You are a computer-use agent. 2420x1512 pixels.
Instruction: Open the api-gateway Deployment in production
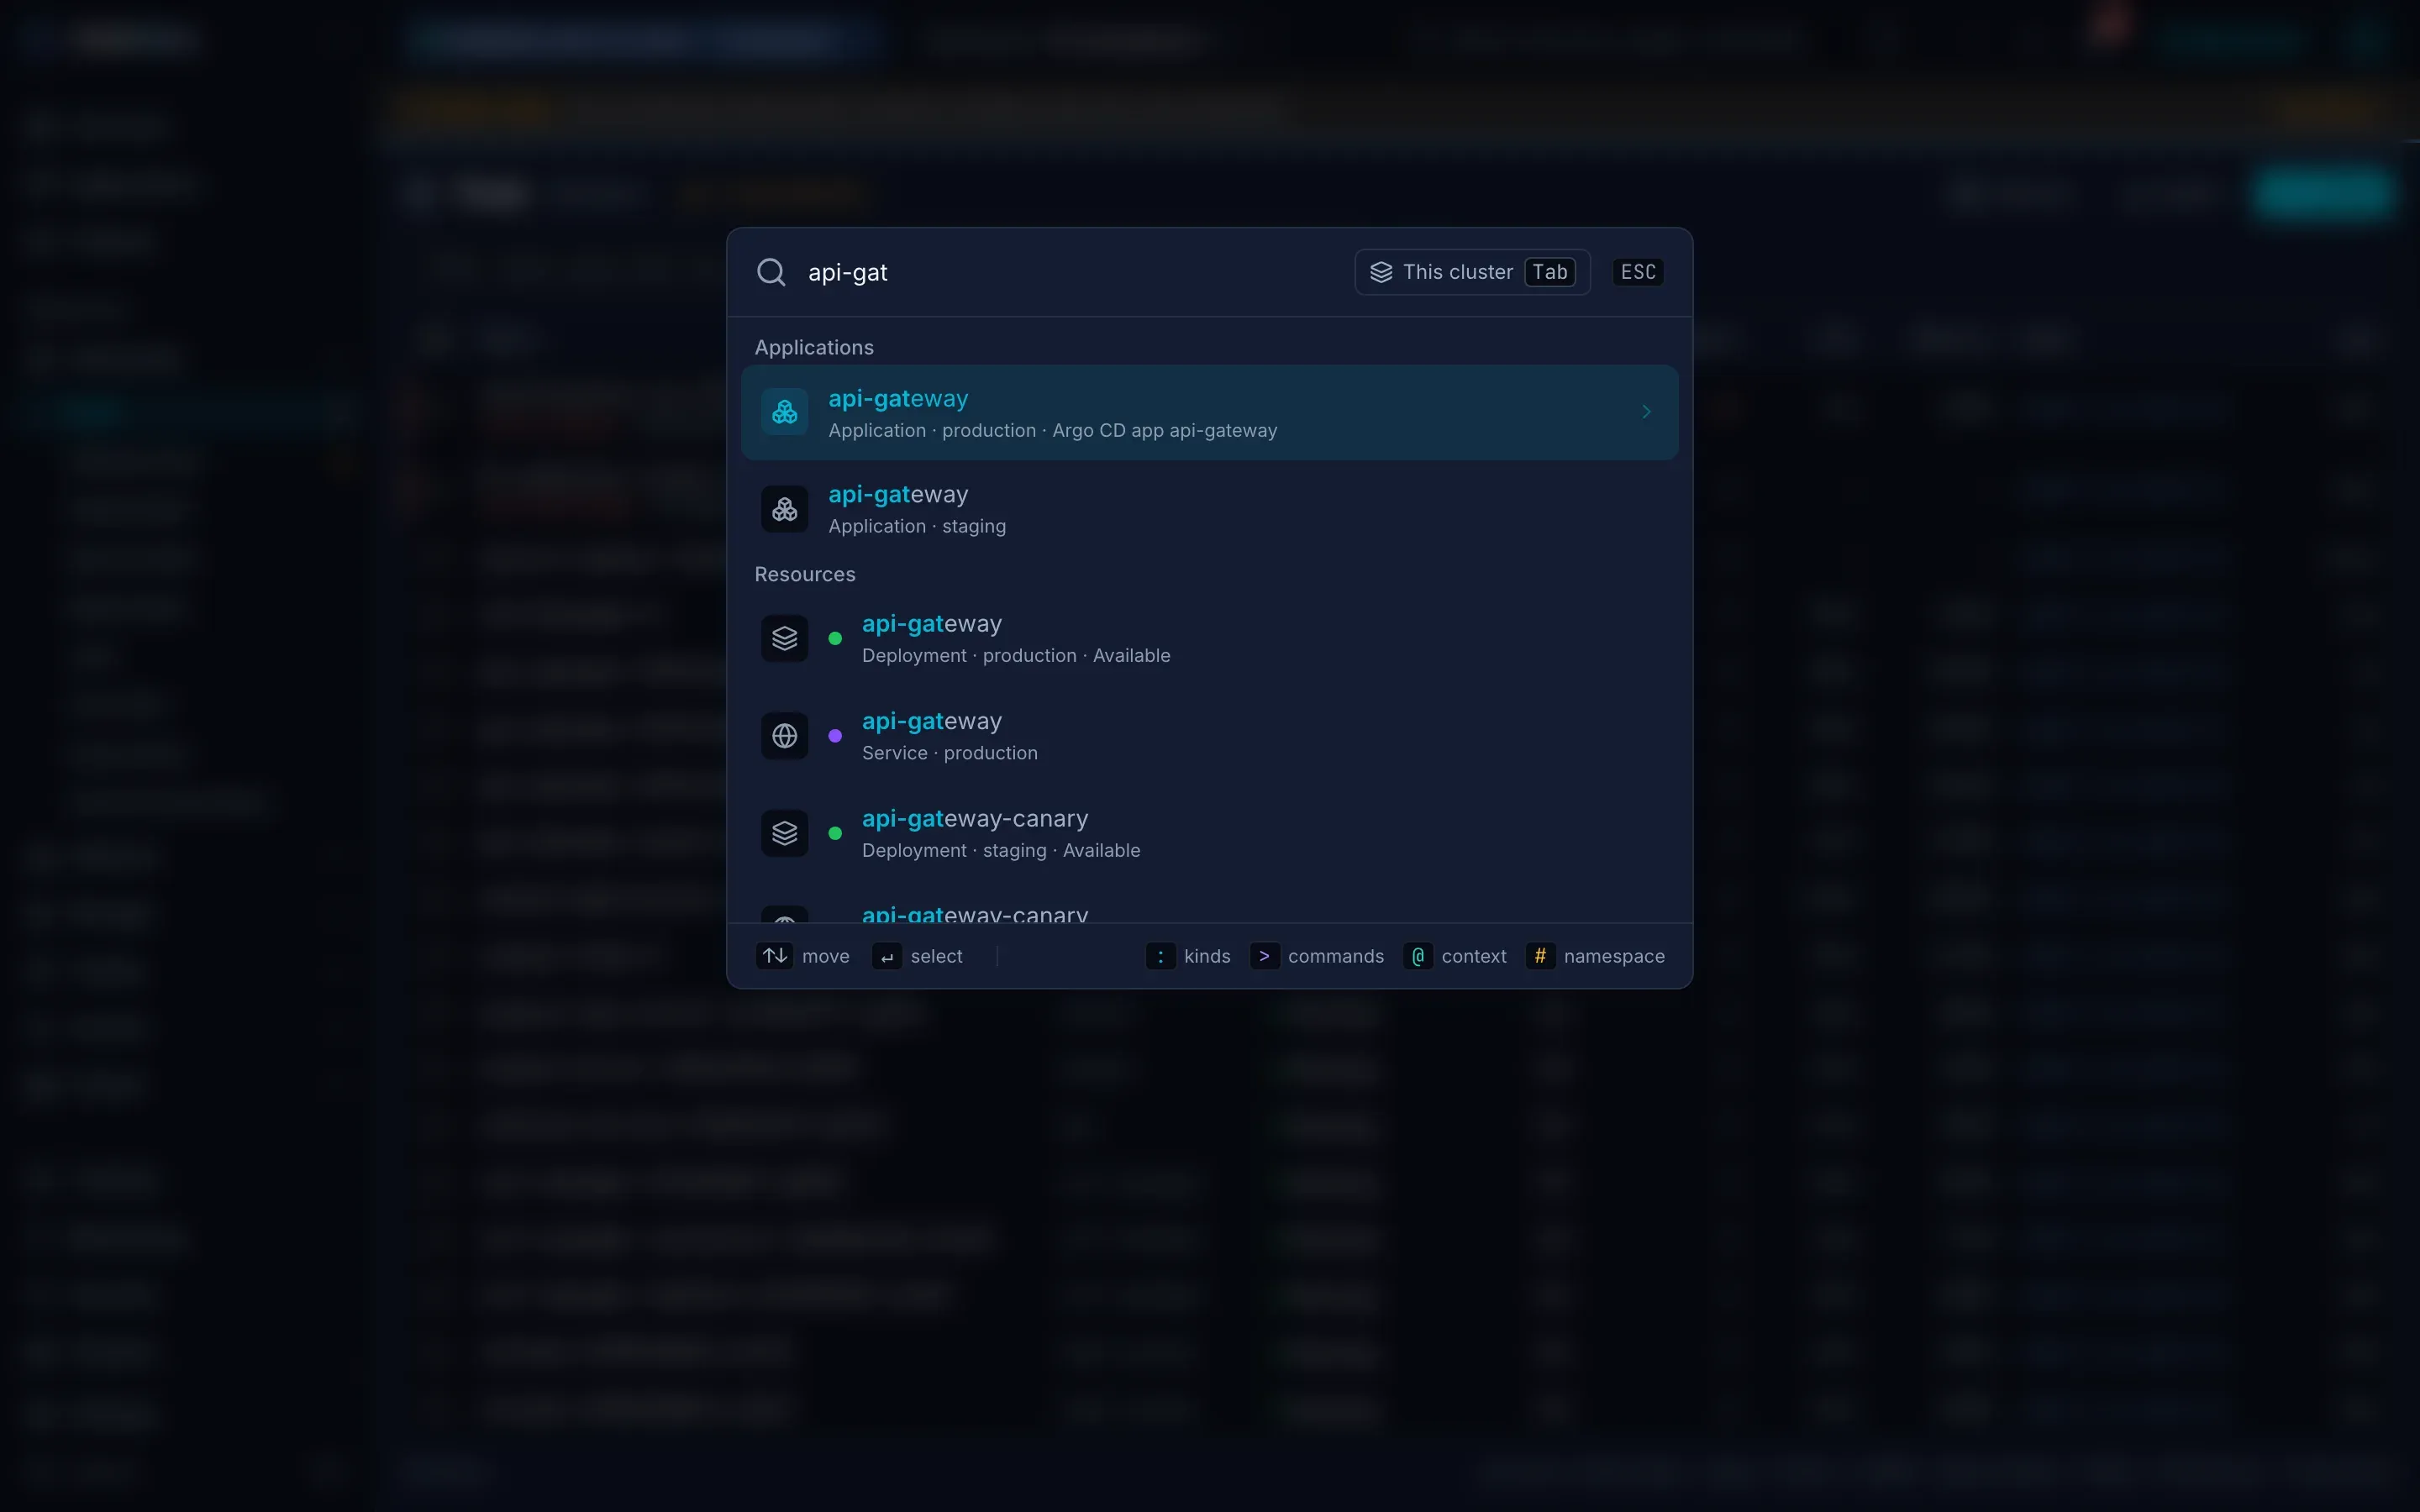click(x=1209, y=638)
